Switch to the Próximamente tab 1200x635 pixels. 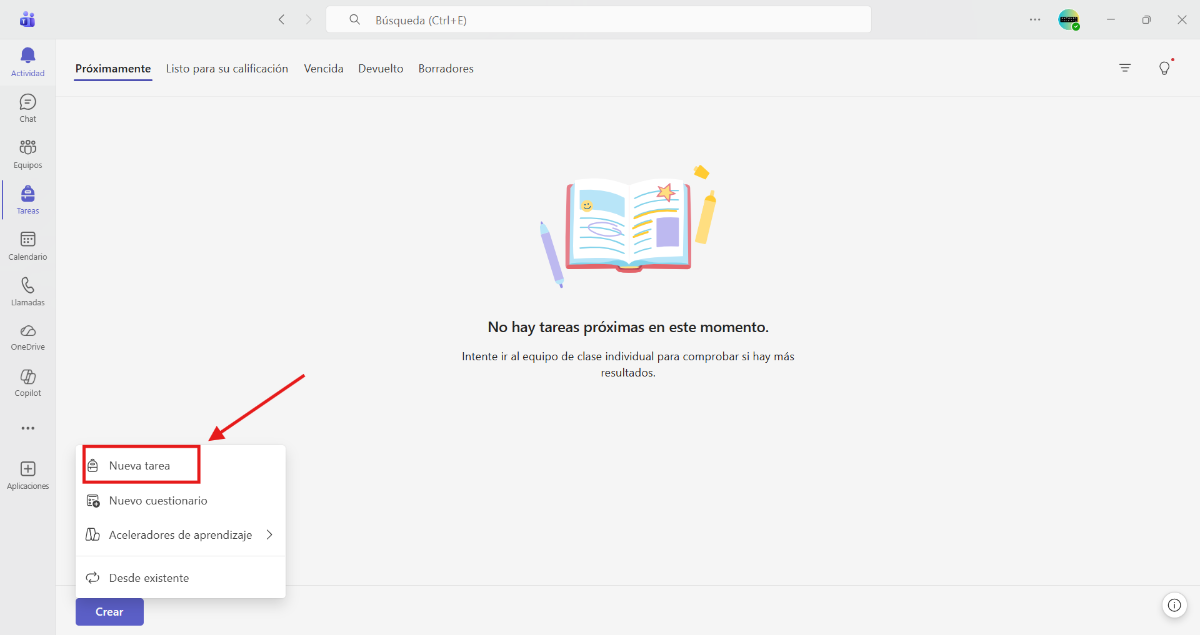[113, 69]
